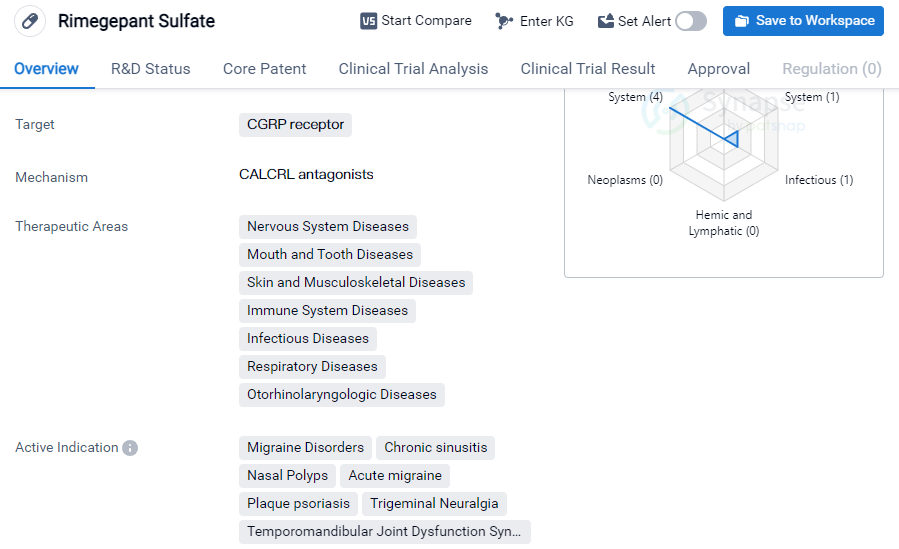Click the folder icon in Save to Workspace
The width and height of the screenshot is (899, 549).
click(x=742, y=21)
